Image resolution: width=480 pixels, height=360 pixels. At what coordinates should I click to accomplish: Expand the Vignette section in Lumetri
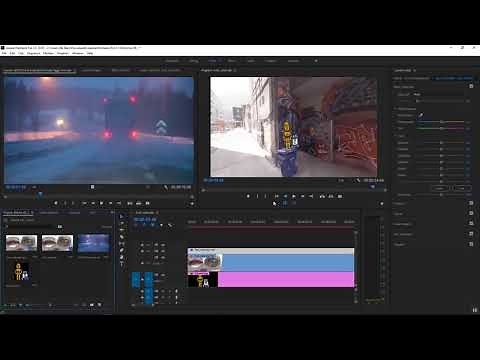[x=400, y=244]
